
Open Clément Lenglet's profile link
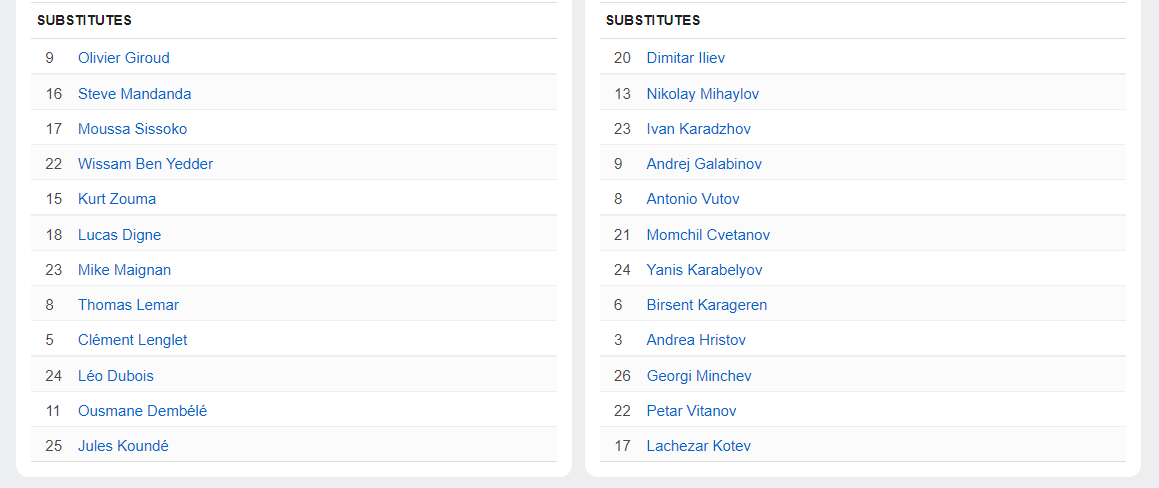click(x=132, y=340)
